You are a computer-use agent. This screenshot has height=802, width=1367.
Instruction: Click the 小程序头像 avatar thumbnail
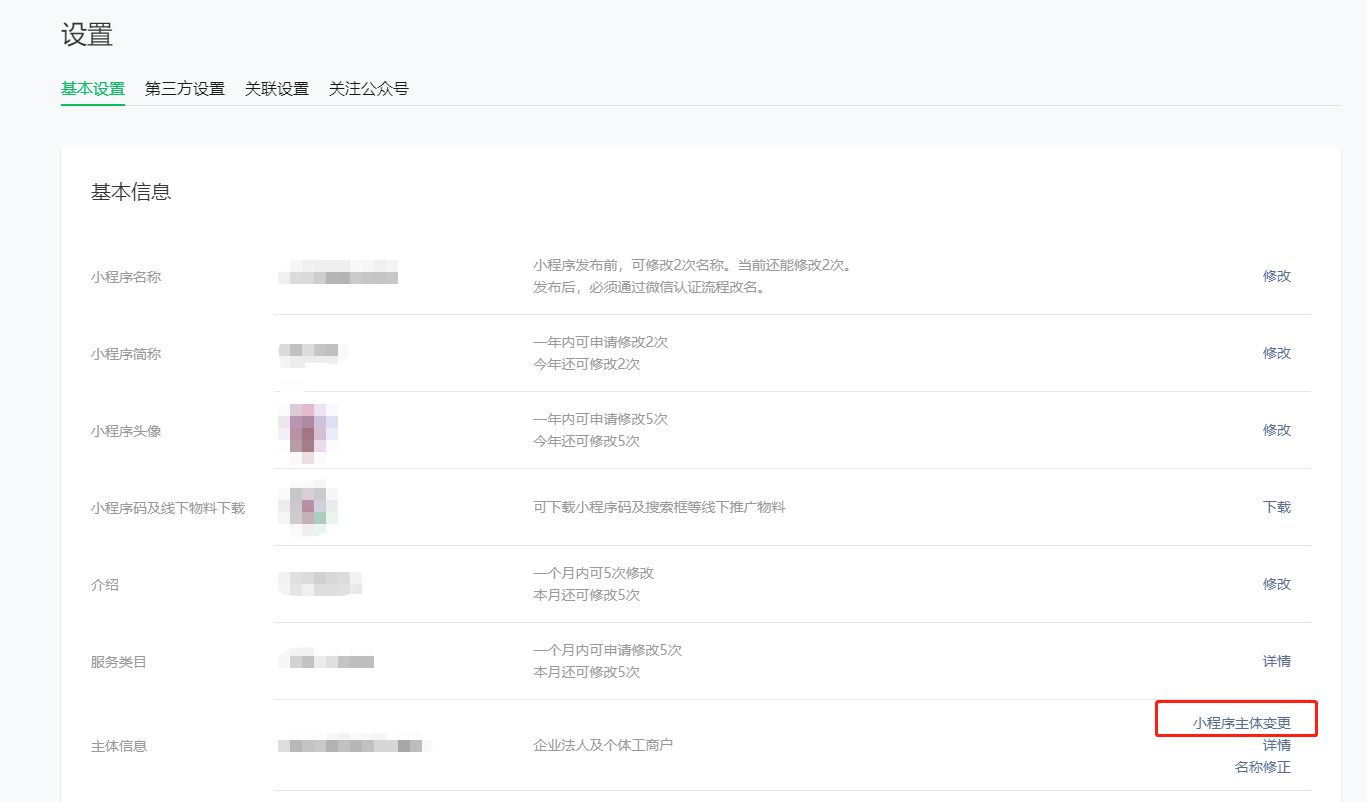click(x=308, y=431)
